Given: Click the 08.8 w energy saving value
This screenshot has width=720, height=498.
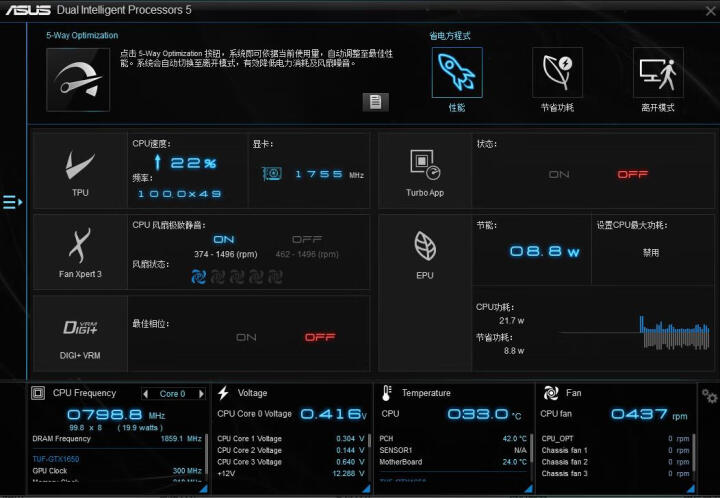Looking at the screenshot, I should [x=545, y=252].
